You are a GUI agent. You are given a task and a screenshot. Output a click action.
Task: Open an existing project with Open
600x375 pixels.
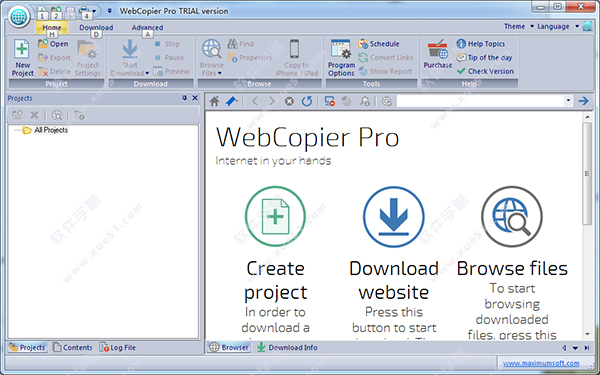pyautogui.click(x=53, y=44)
